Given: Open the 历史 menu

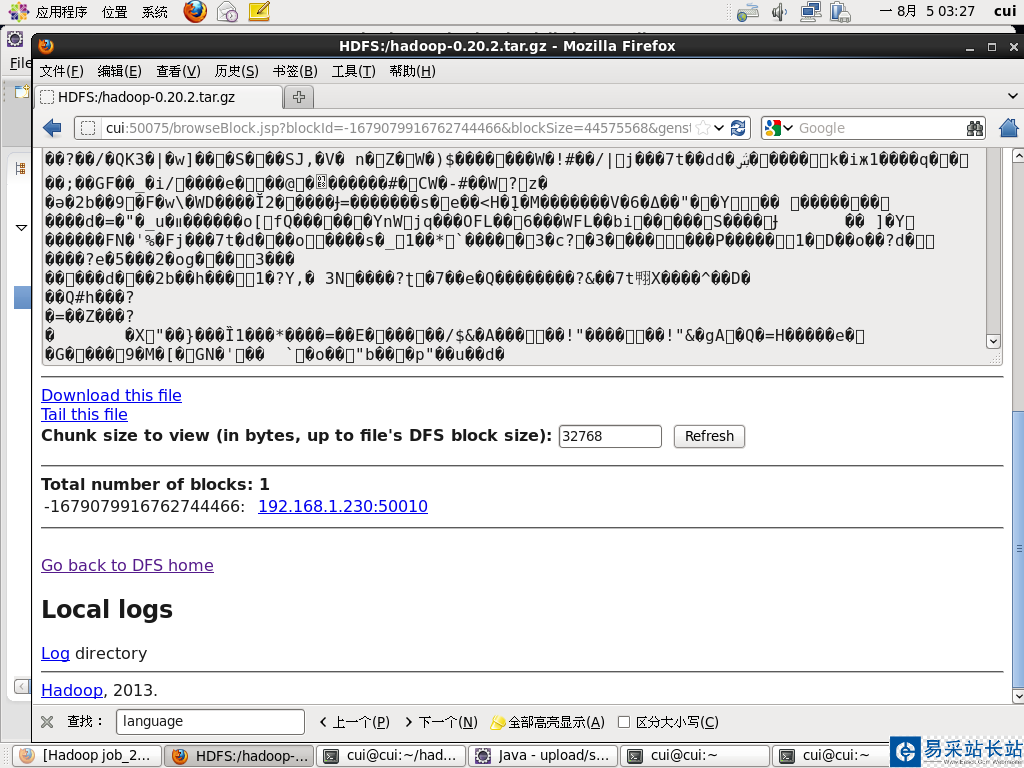Looking at the screenshot, I should click(236, 71).
